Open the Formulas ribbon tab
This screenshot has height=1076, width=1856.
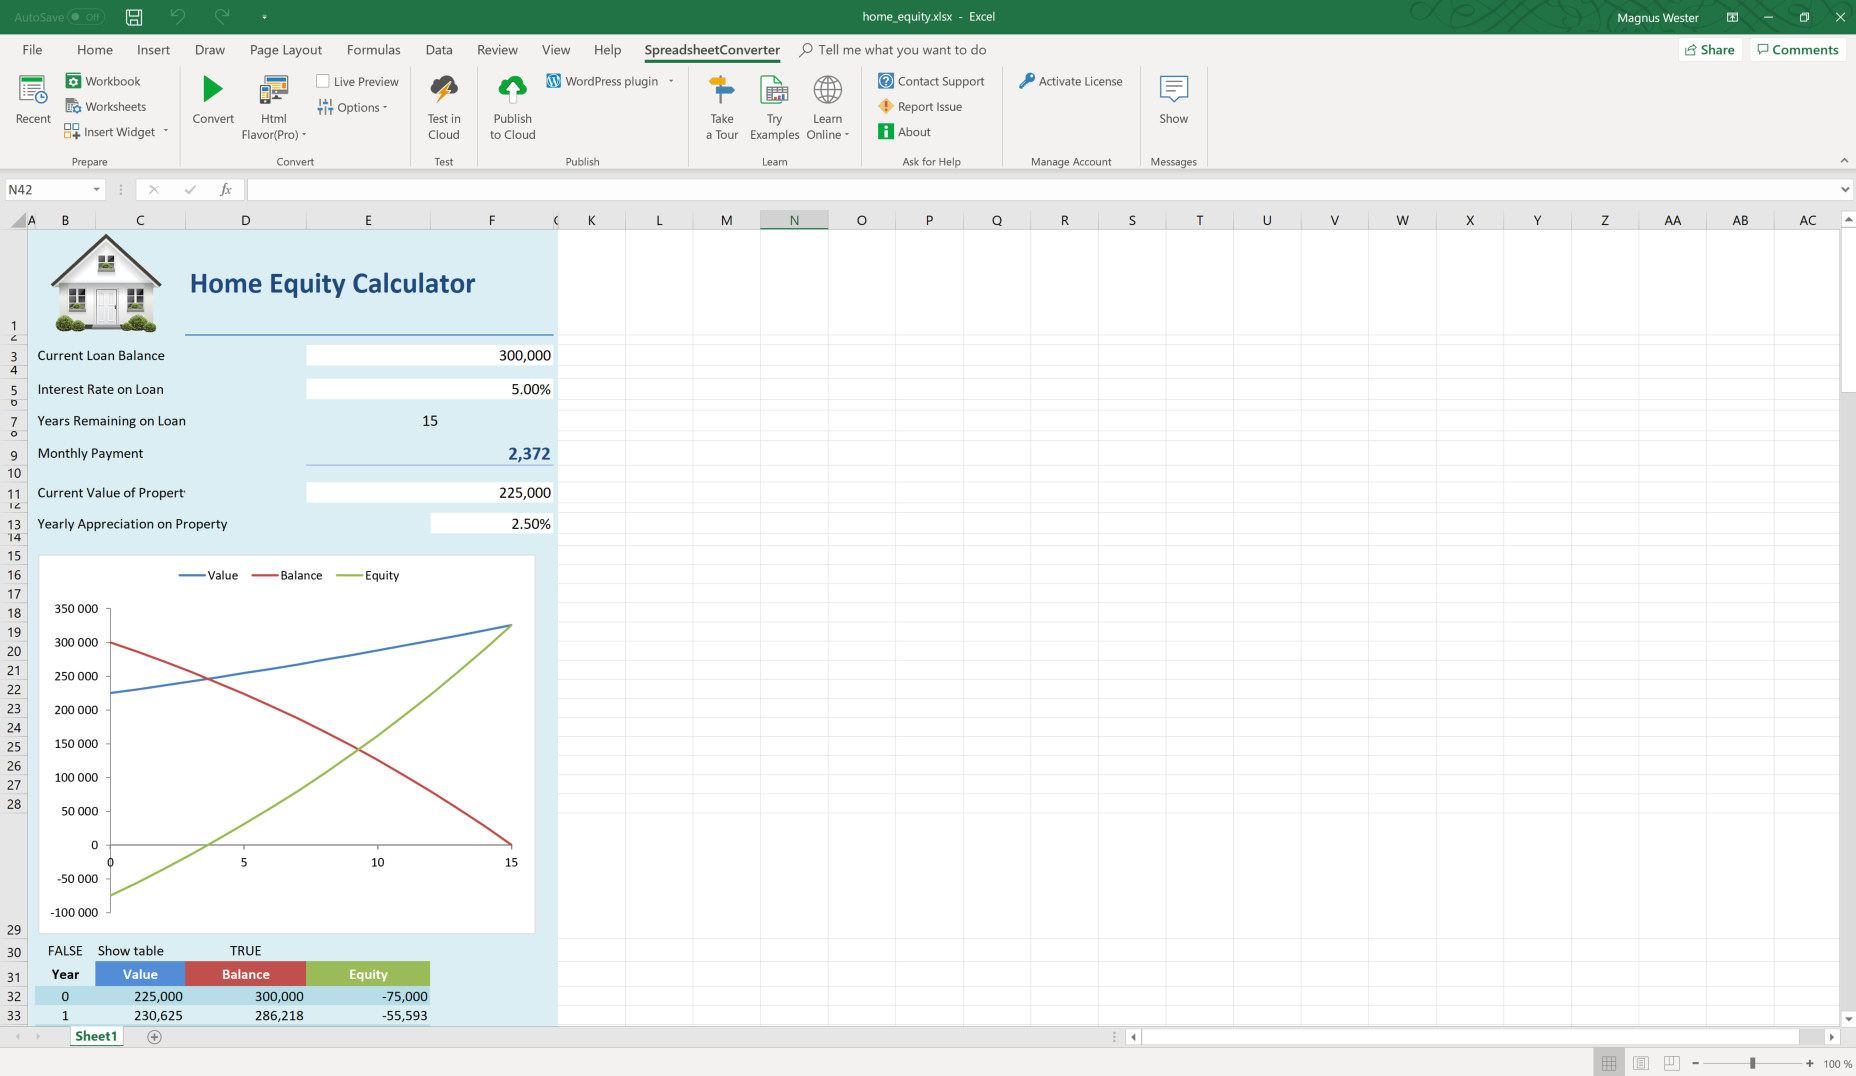pyautogui.click(x=373, y=50)
